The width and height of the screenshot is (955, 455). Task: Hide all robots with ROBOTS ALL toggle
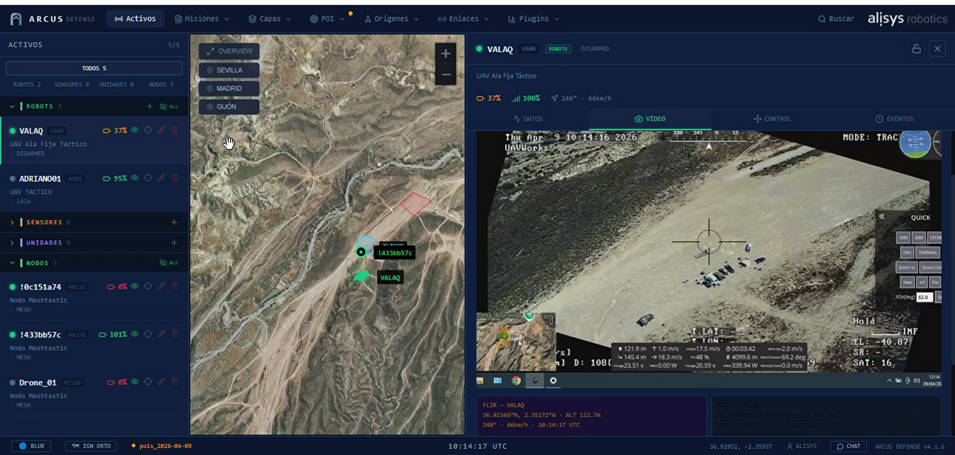tap(169, 107)
